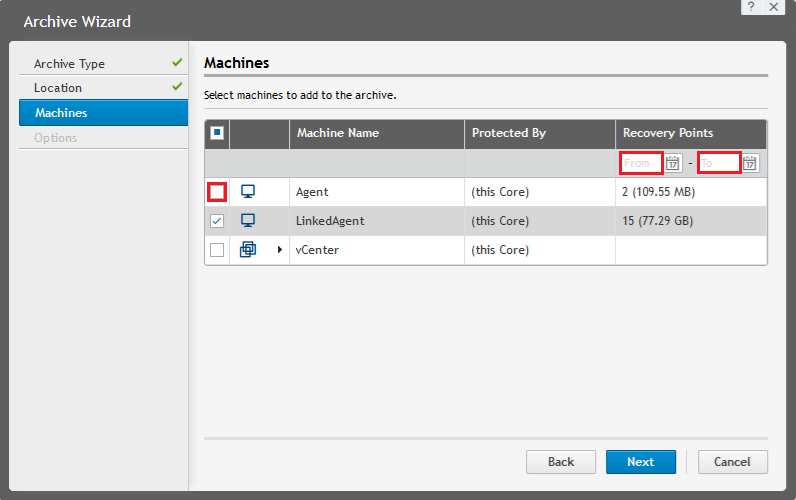
Task: Focus the From date input field
Action: point(641,163)
